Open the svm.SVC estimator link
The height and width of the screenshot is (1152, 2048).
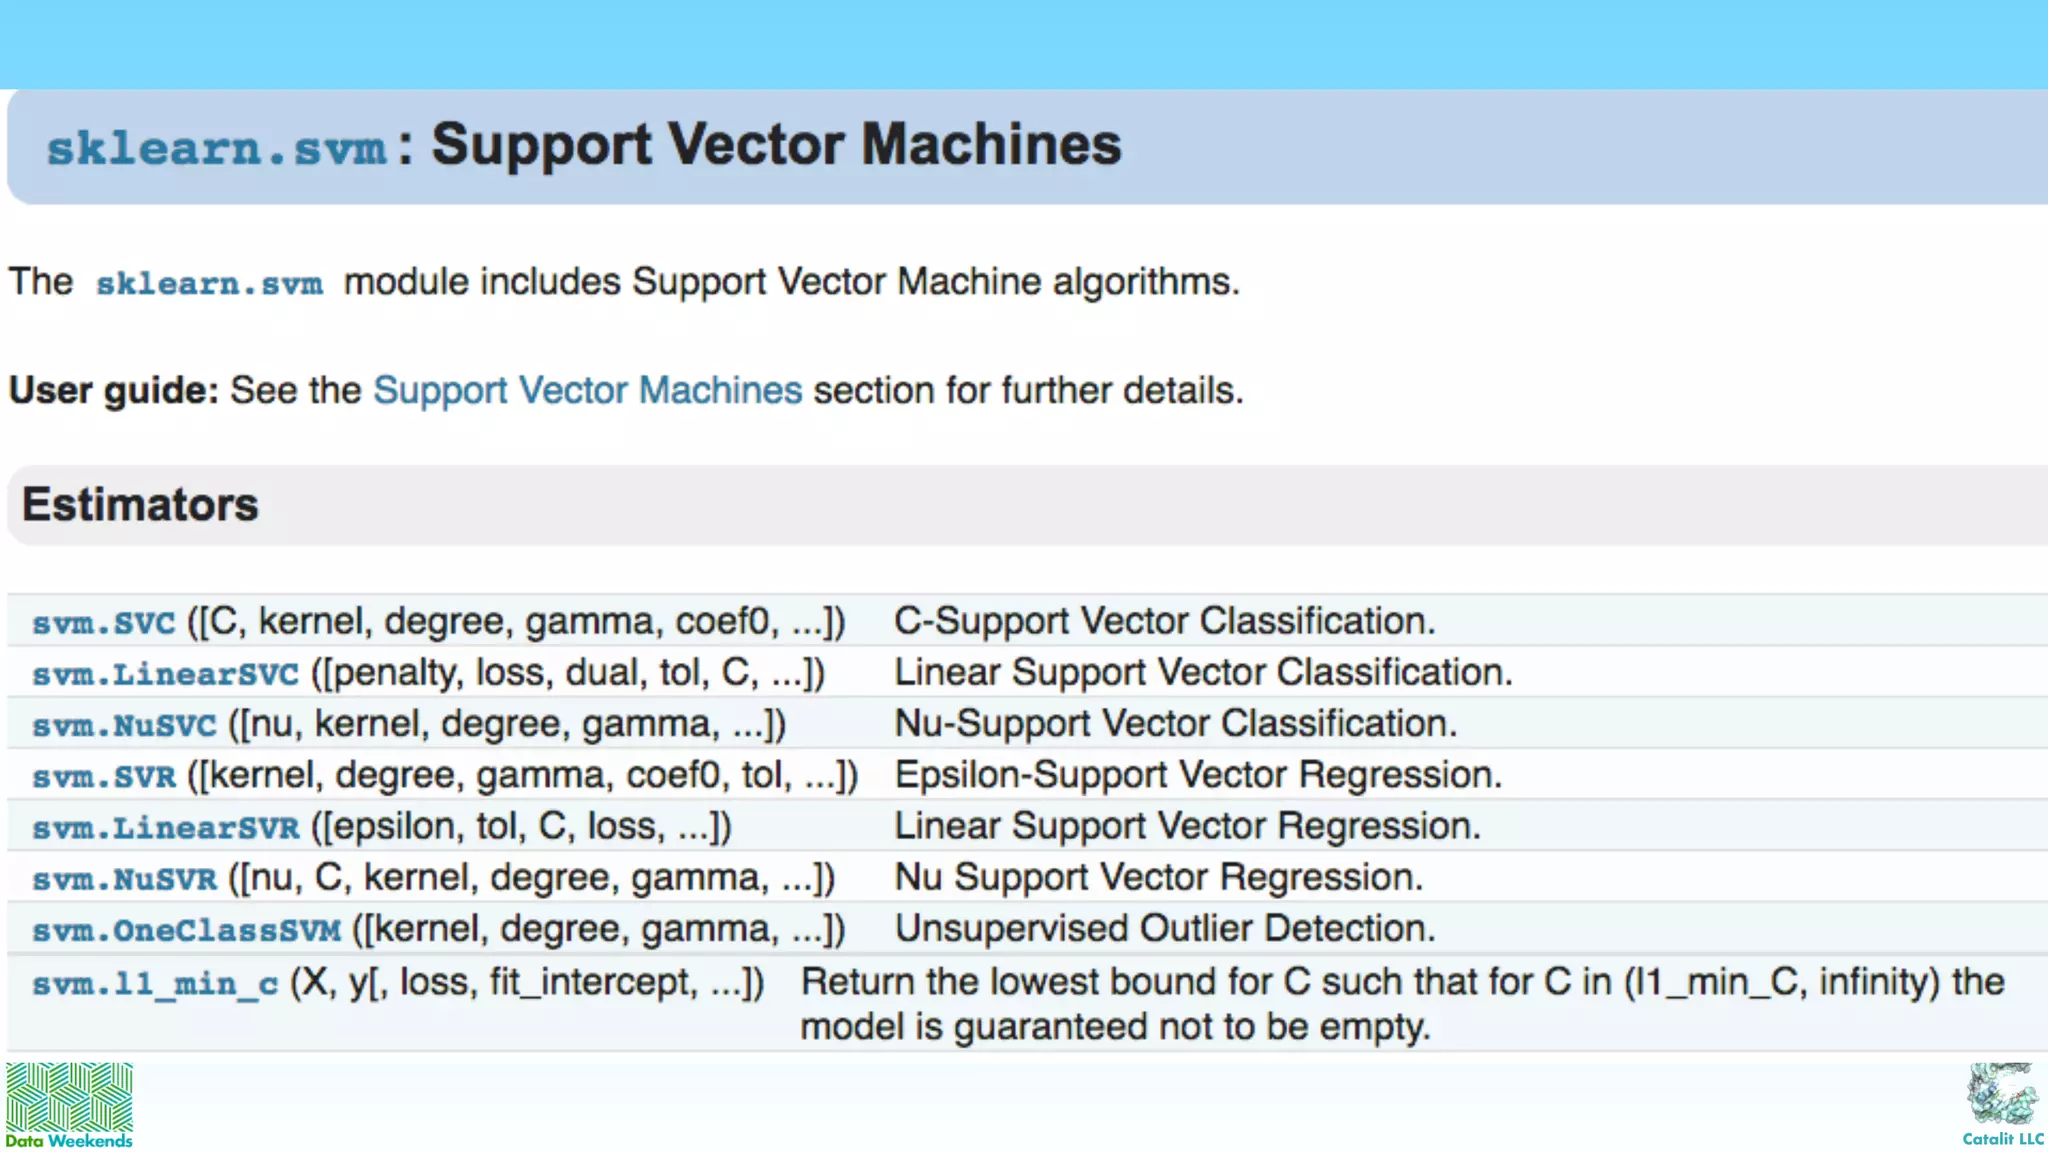(x=104, y=623)
